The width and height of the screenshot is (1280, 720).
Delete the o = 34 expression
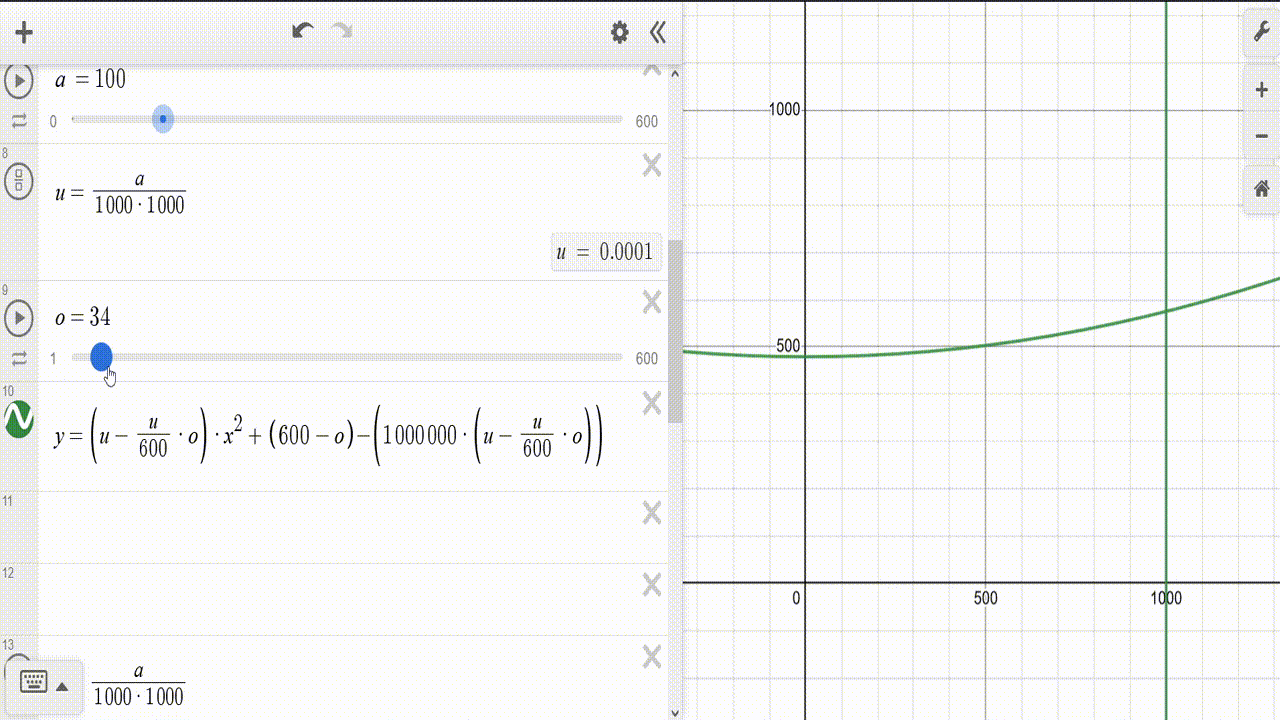click(x=652, y=302)
